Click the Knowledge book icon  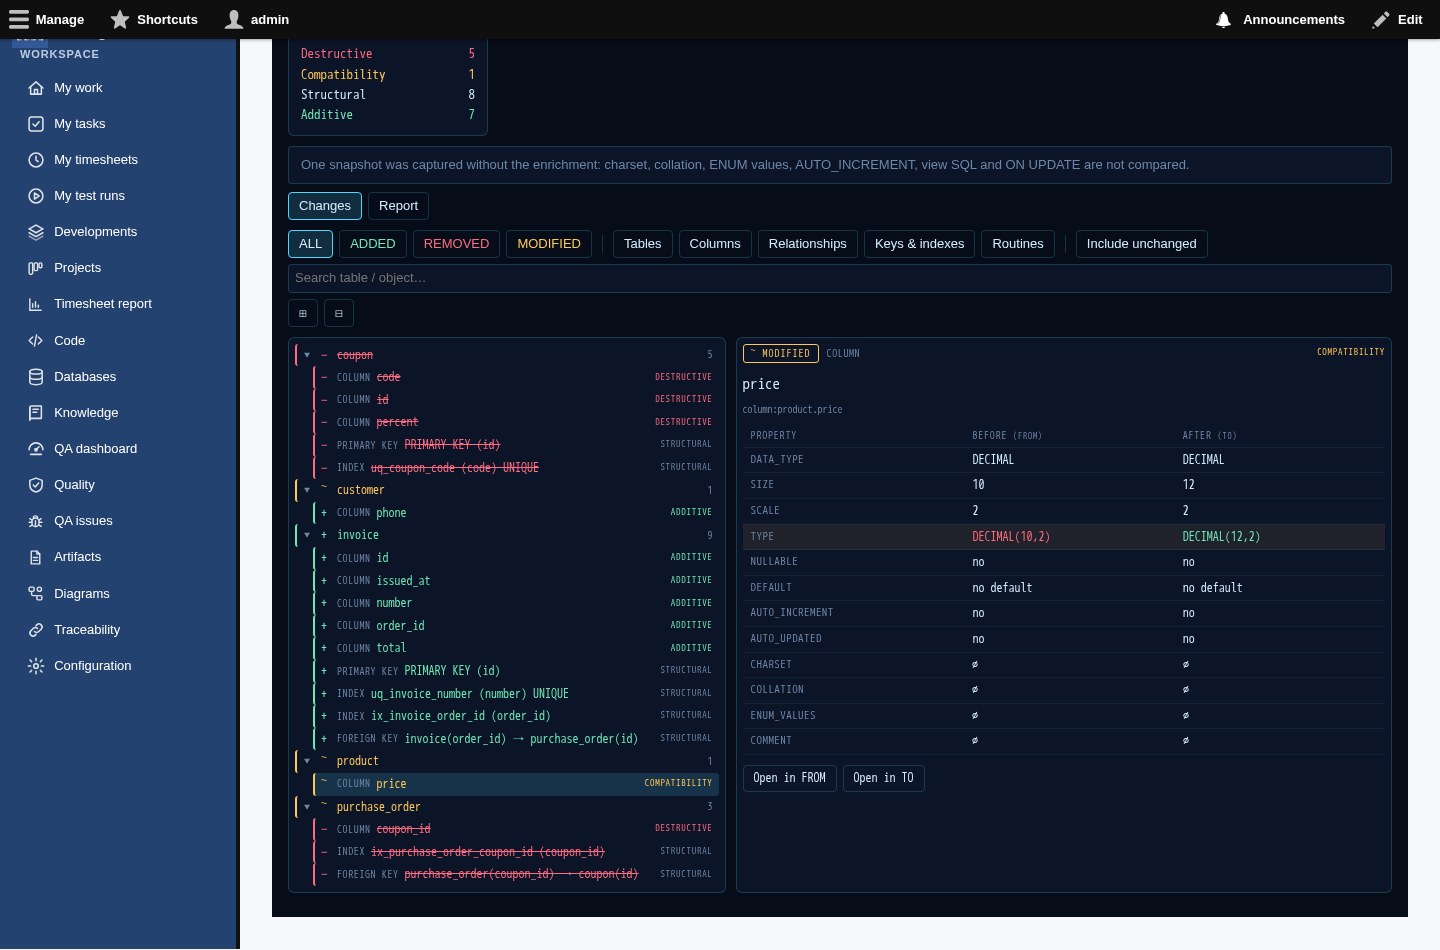coord(36,413)
